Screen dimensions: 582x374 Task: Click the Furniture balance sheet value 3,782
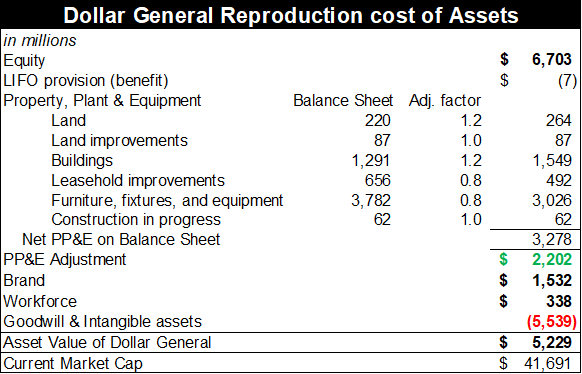[x=371, y=200]
